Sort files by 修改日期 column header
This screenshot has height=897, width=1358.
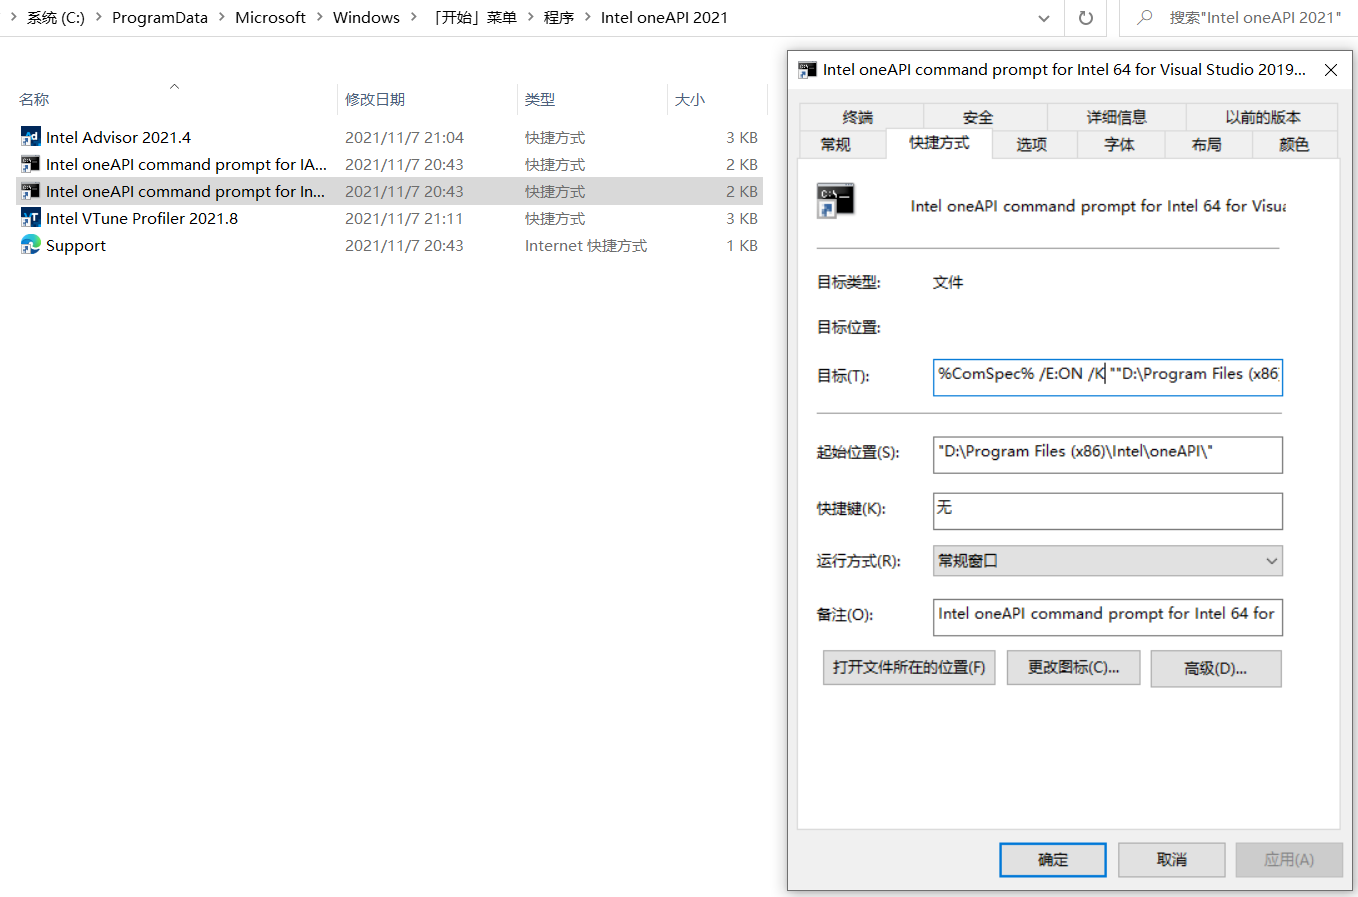tap(375, 99)
